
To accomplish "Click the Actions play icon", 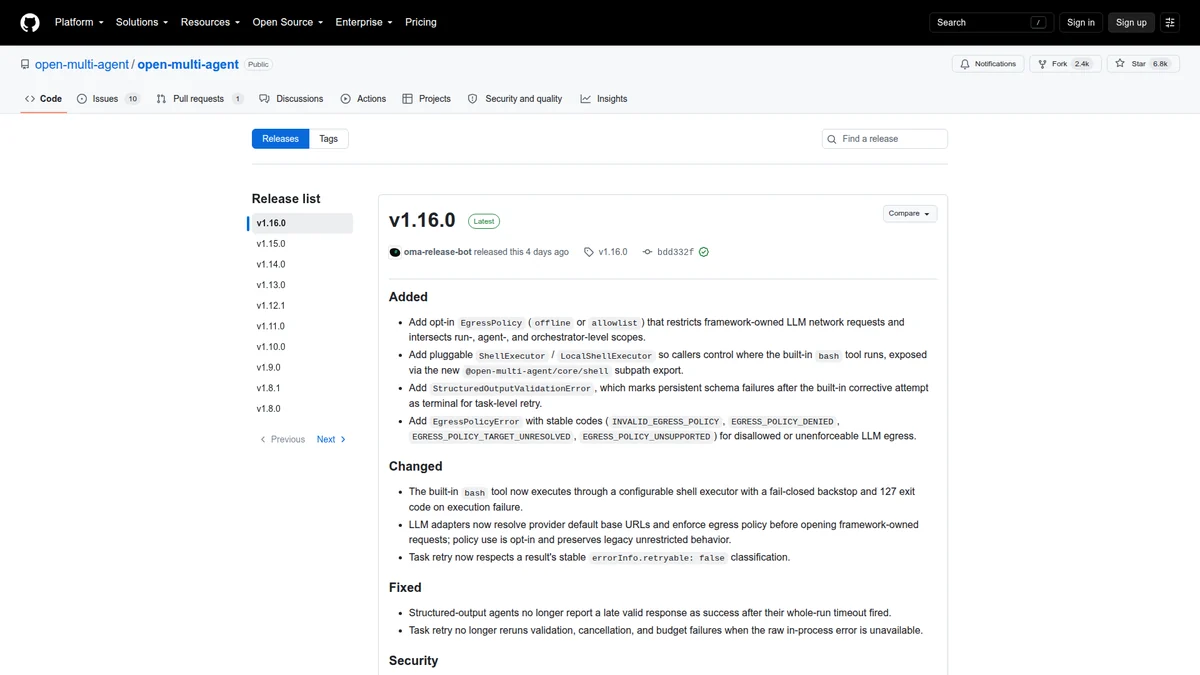I will (346, 99).
